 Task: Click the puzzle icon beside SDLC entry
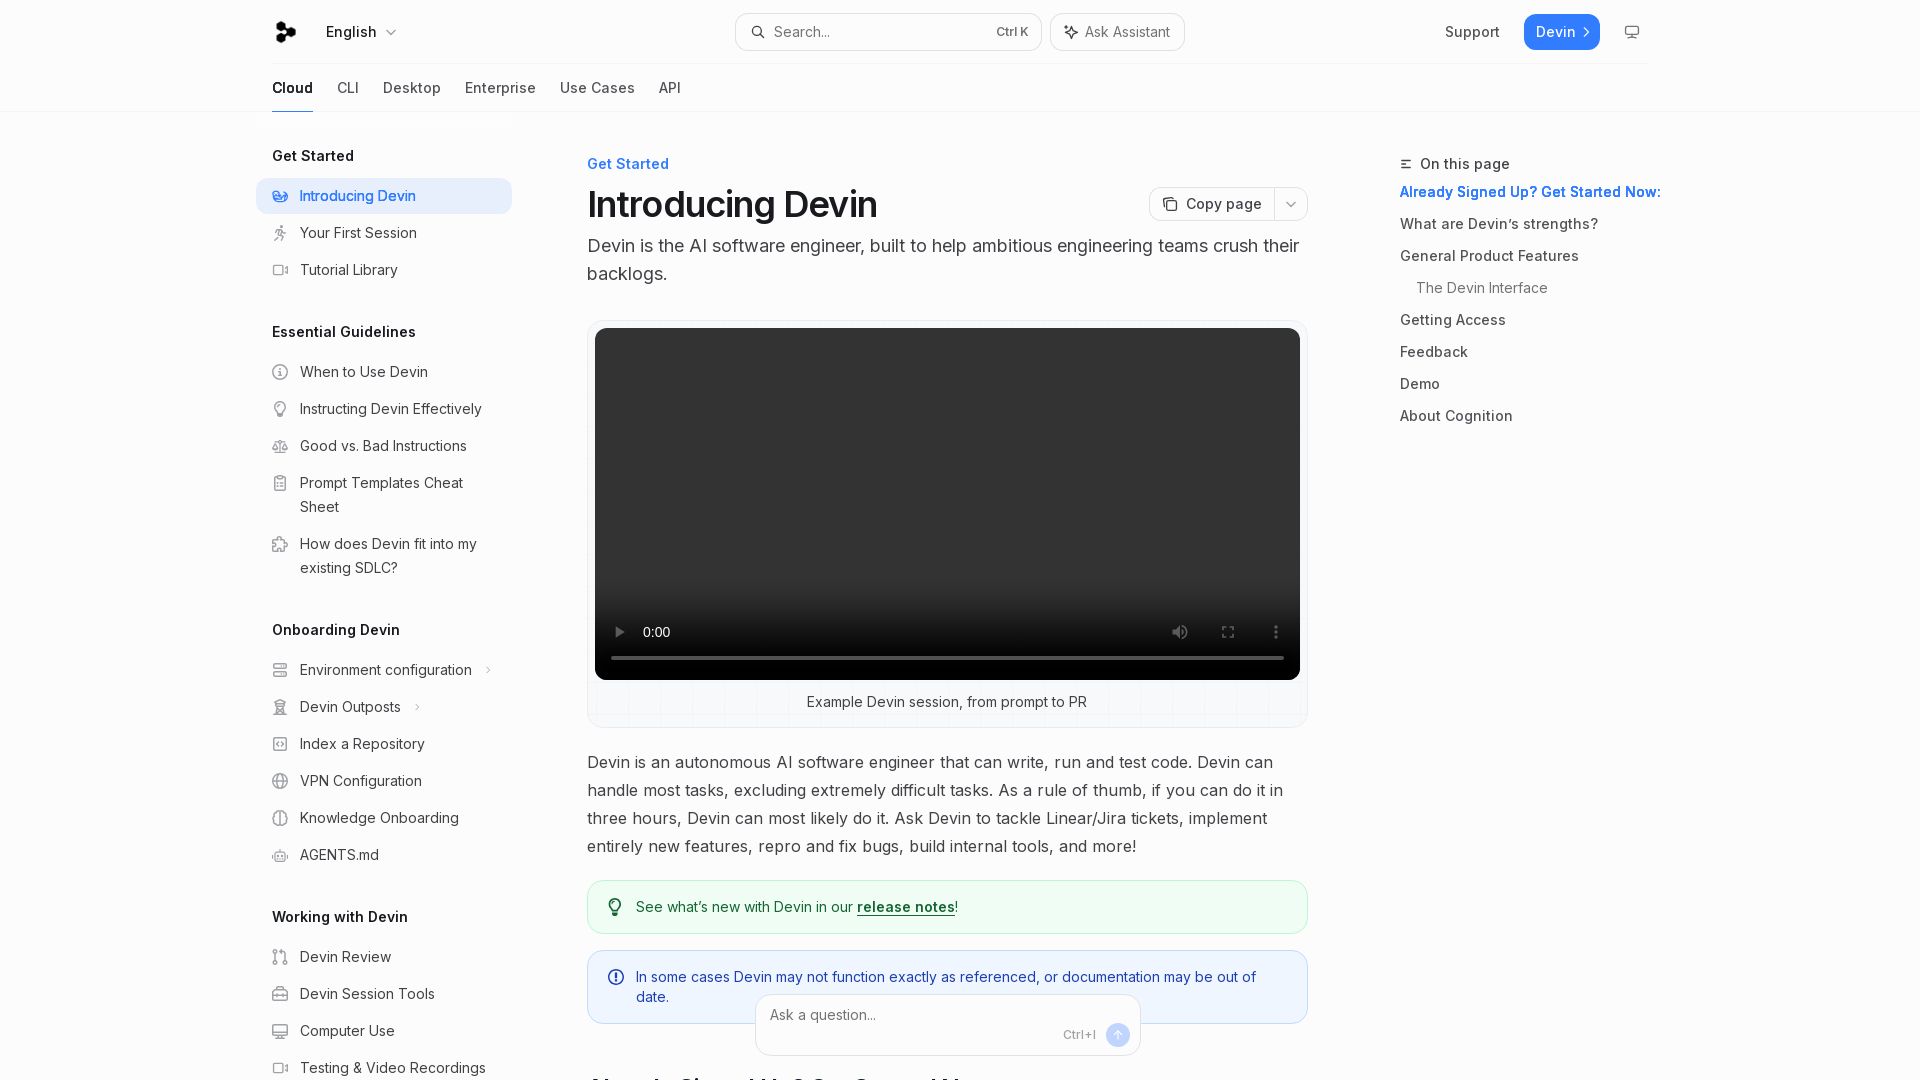[x=280, y=544]
